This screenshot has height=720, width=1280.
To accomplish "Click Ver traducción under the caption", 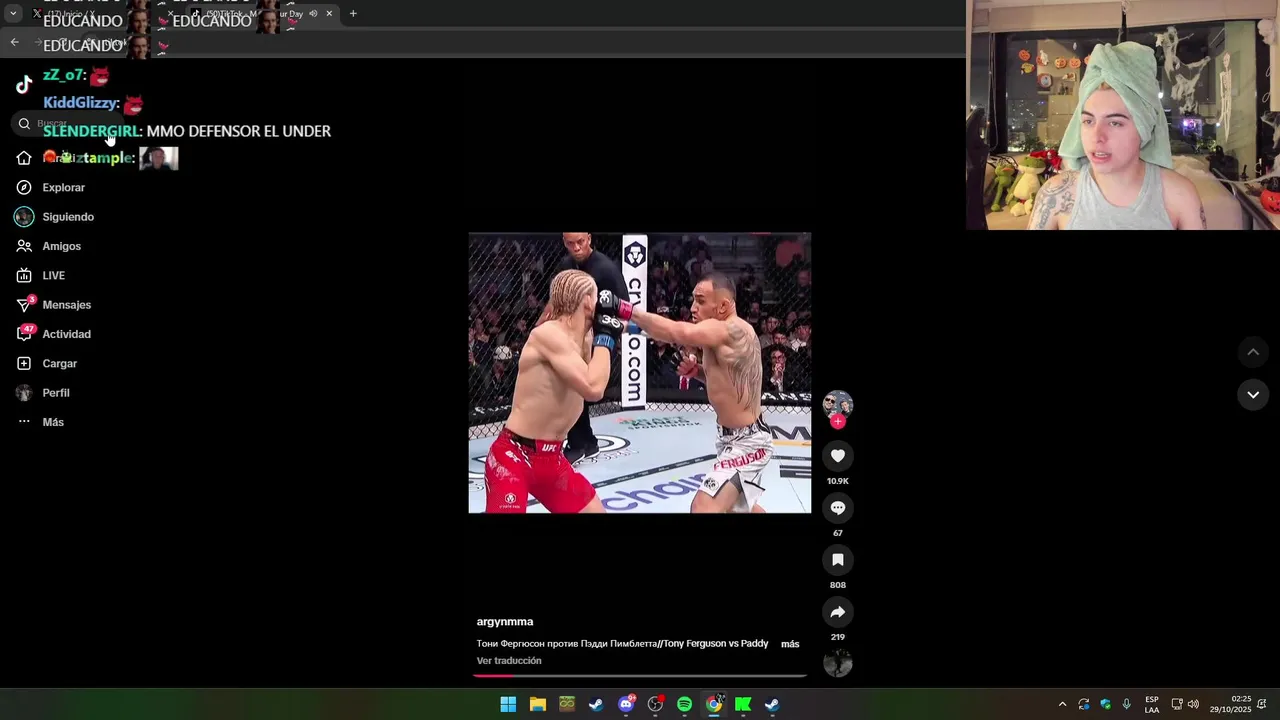I will click(509, 661).
